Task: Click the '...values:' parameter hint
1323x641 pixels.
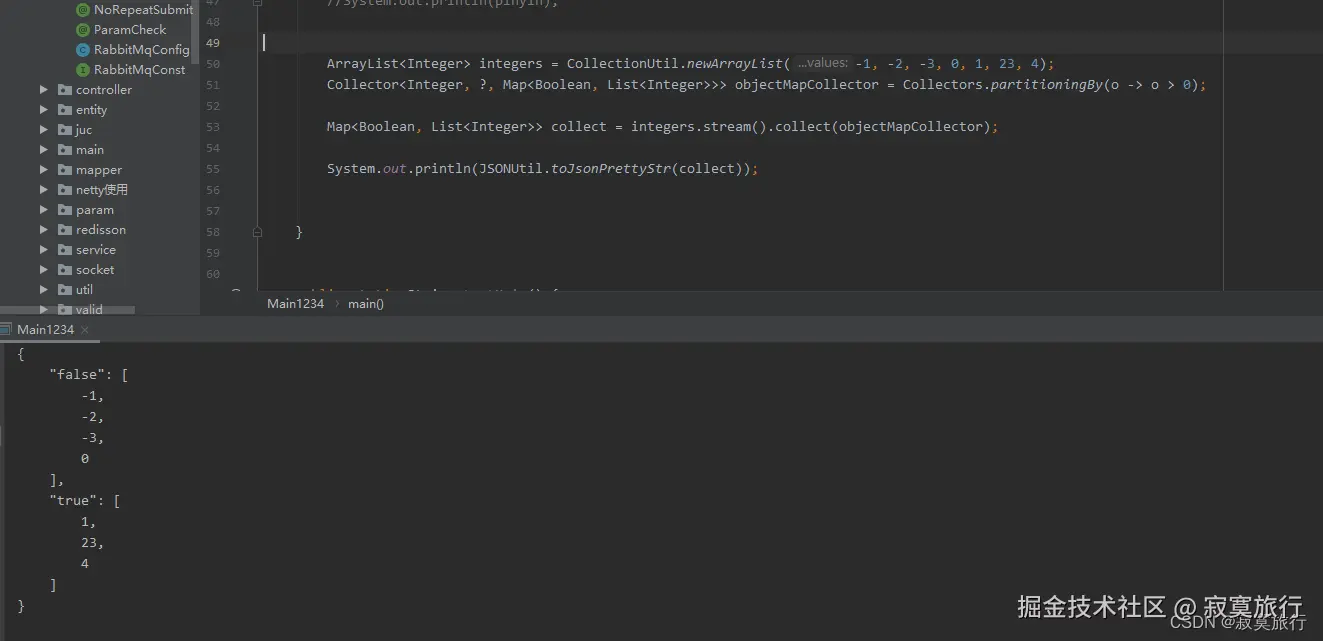Action: coord(822,63)
